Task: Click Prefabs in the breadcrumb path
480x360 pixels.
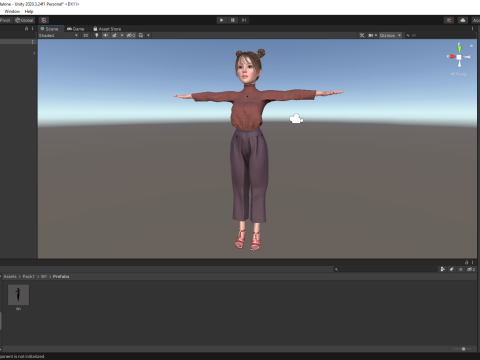Action: click(x=61, y=277)
